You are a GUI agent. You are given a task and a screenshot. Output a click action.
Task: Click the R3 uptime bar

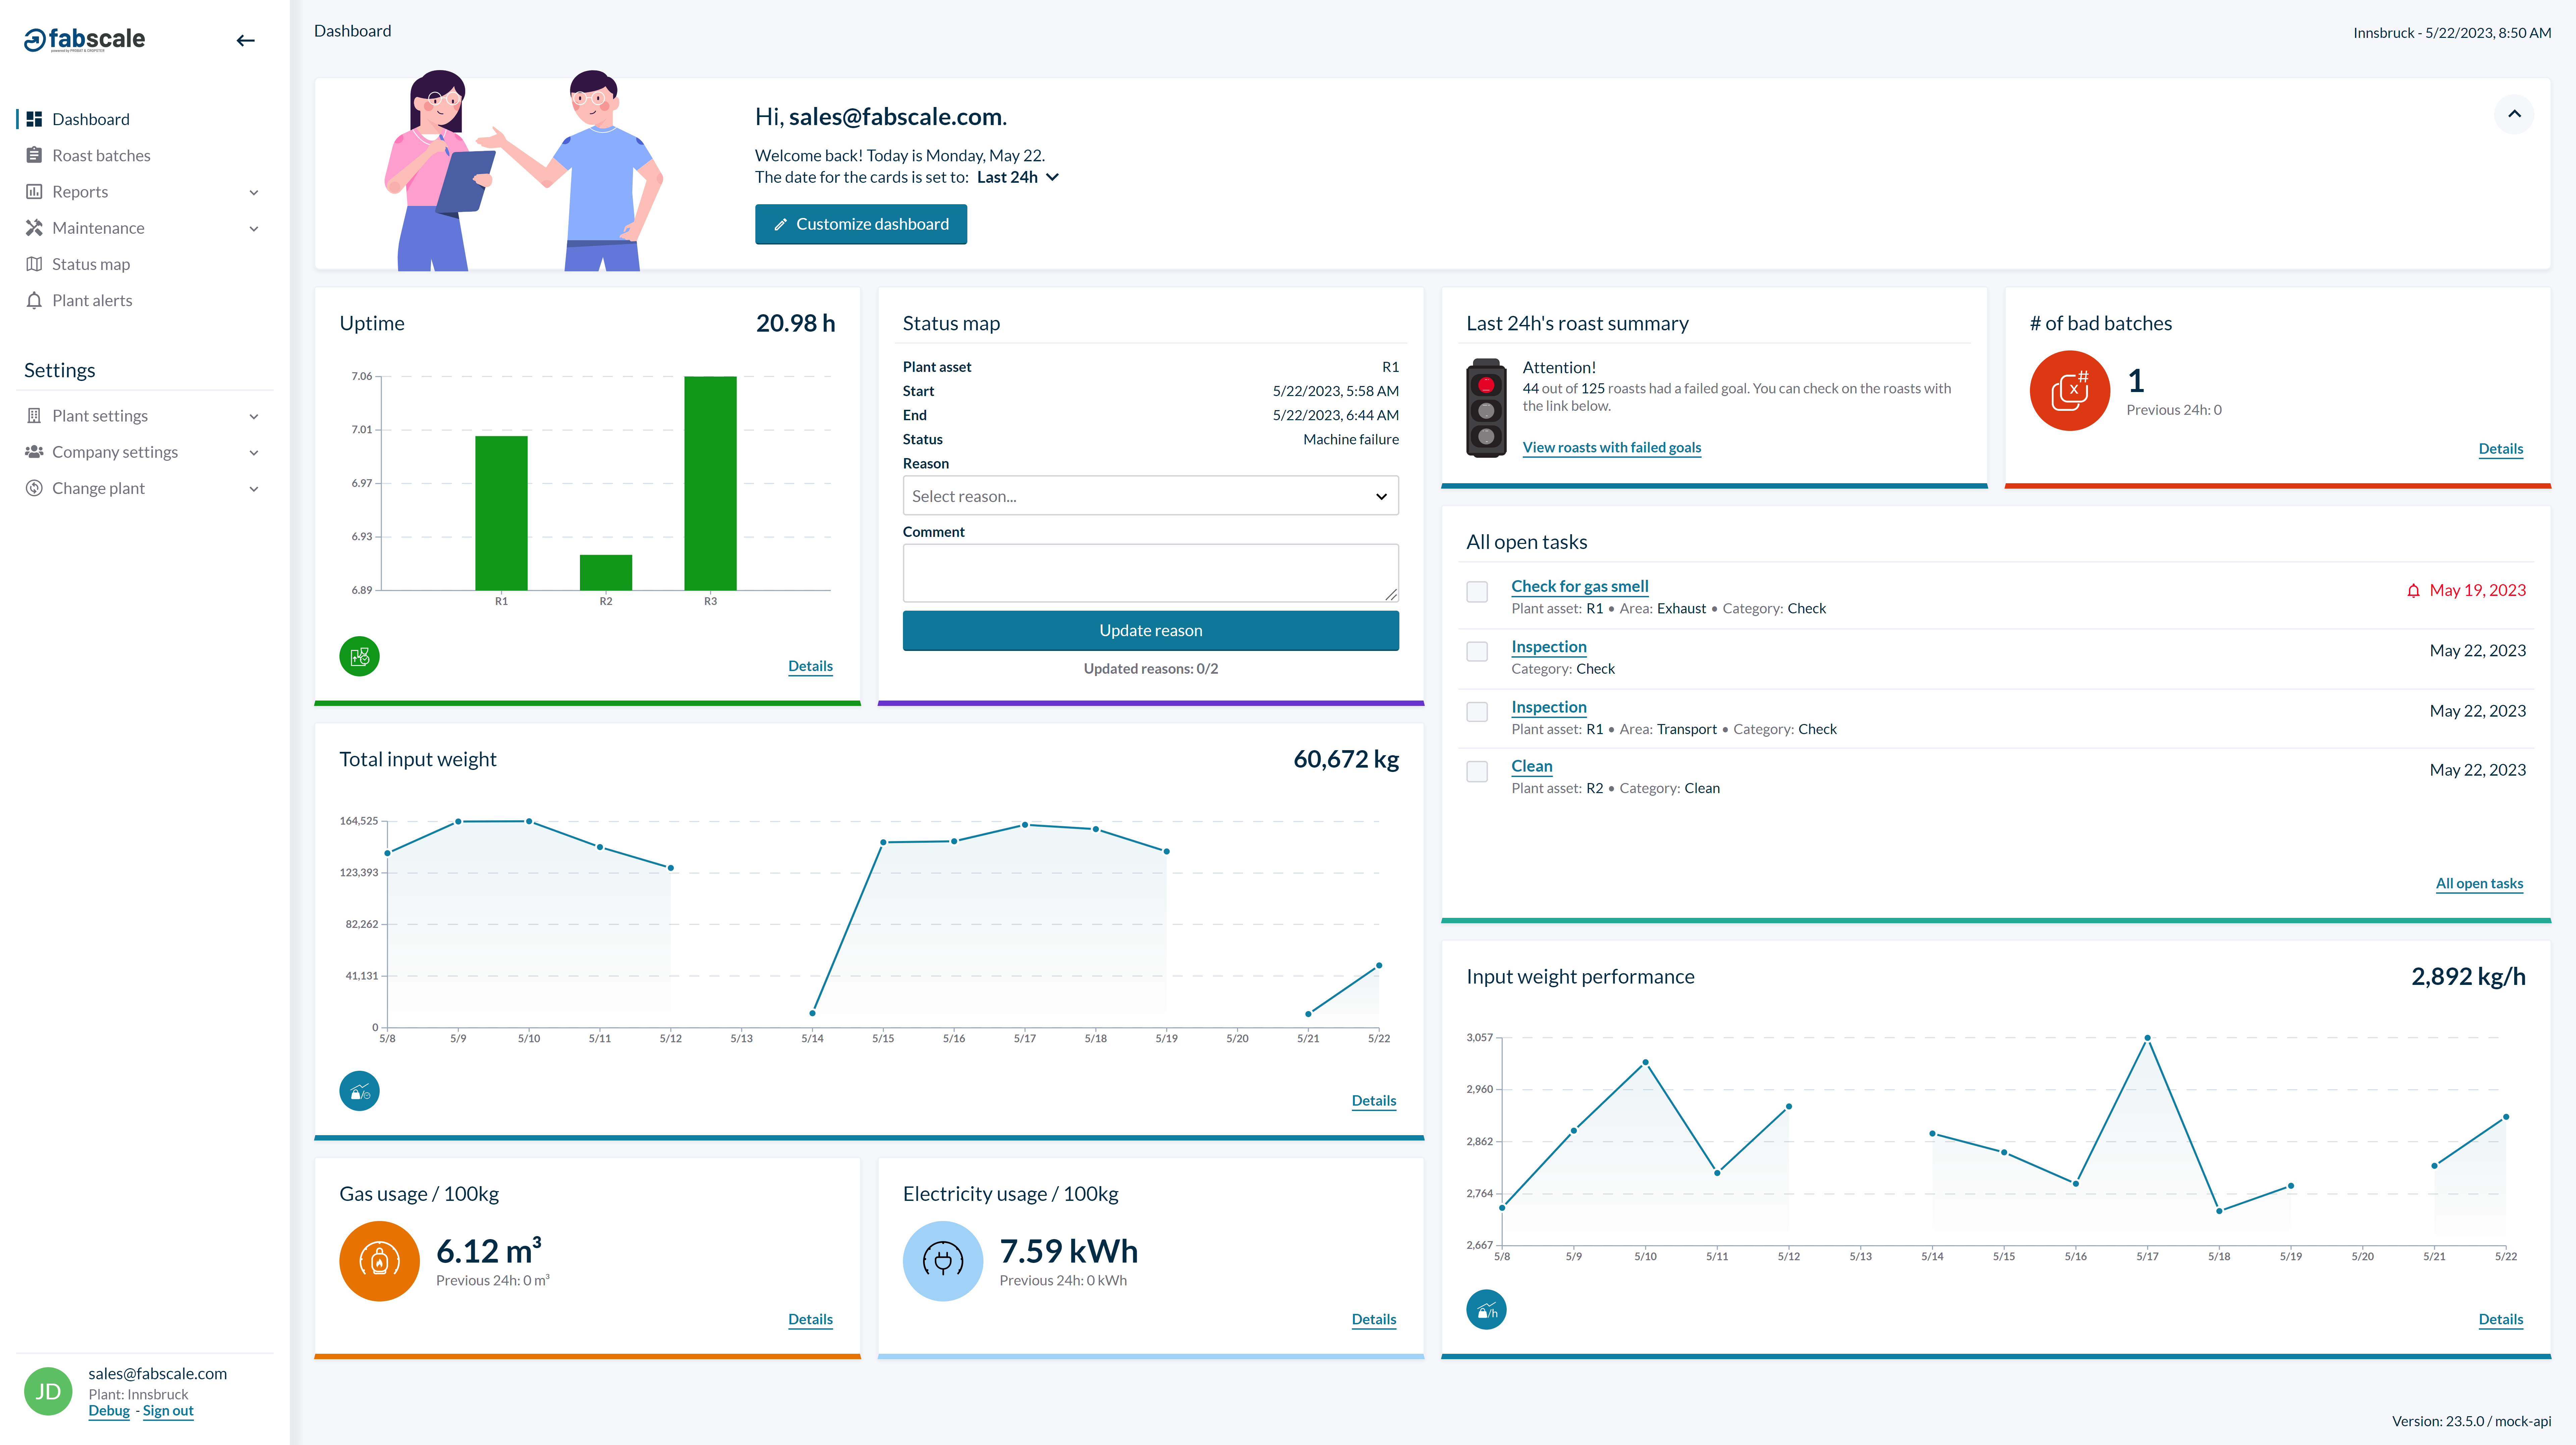point(710,483)
